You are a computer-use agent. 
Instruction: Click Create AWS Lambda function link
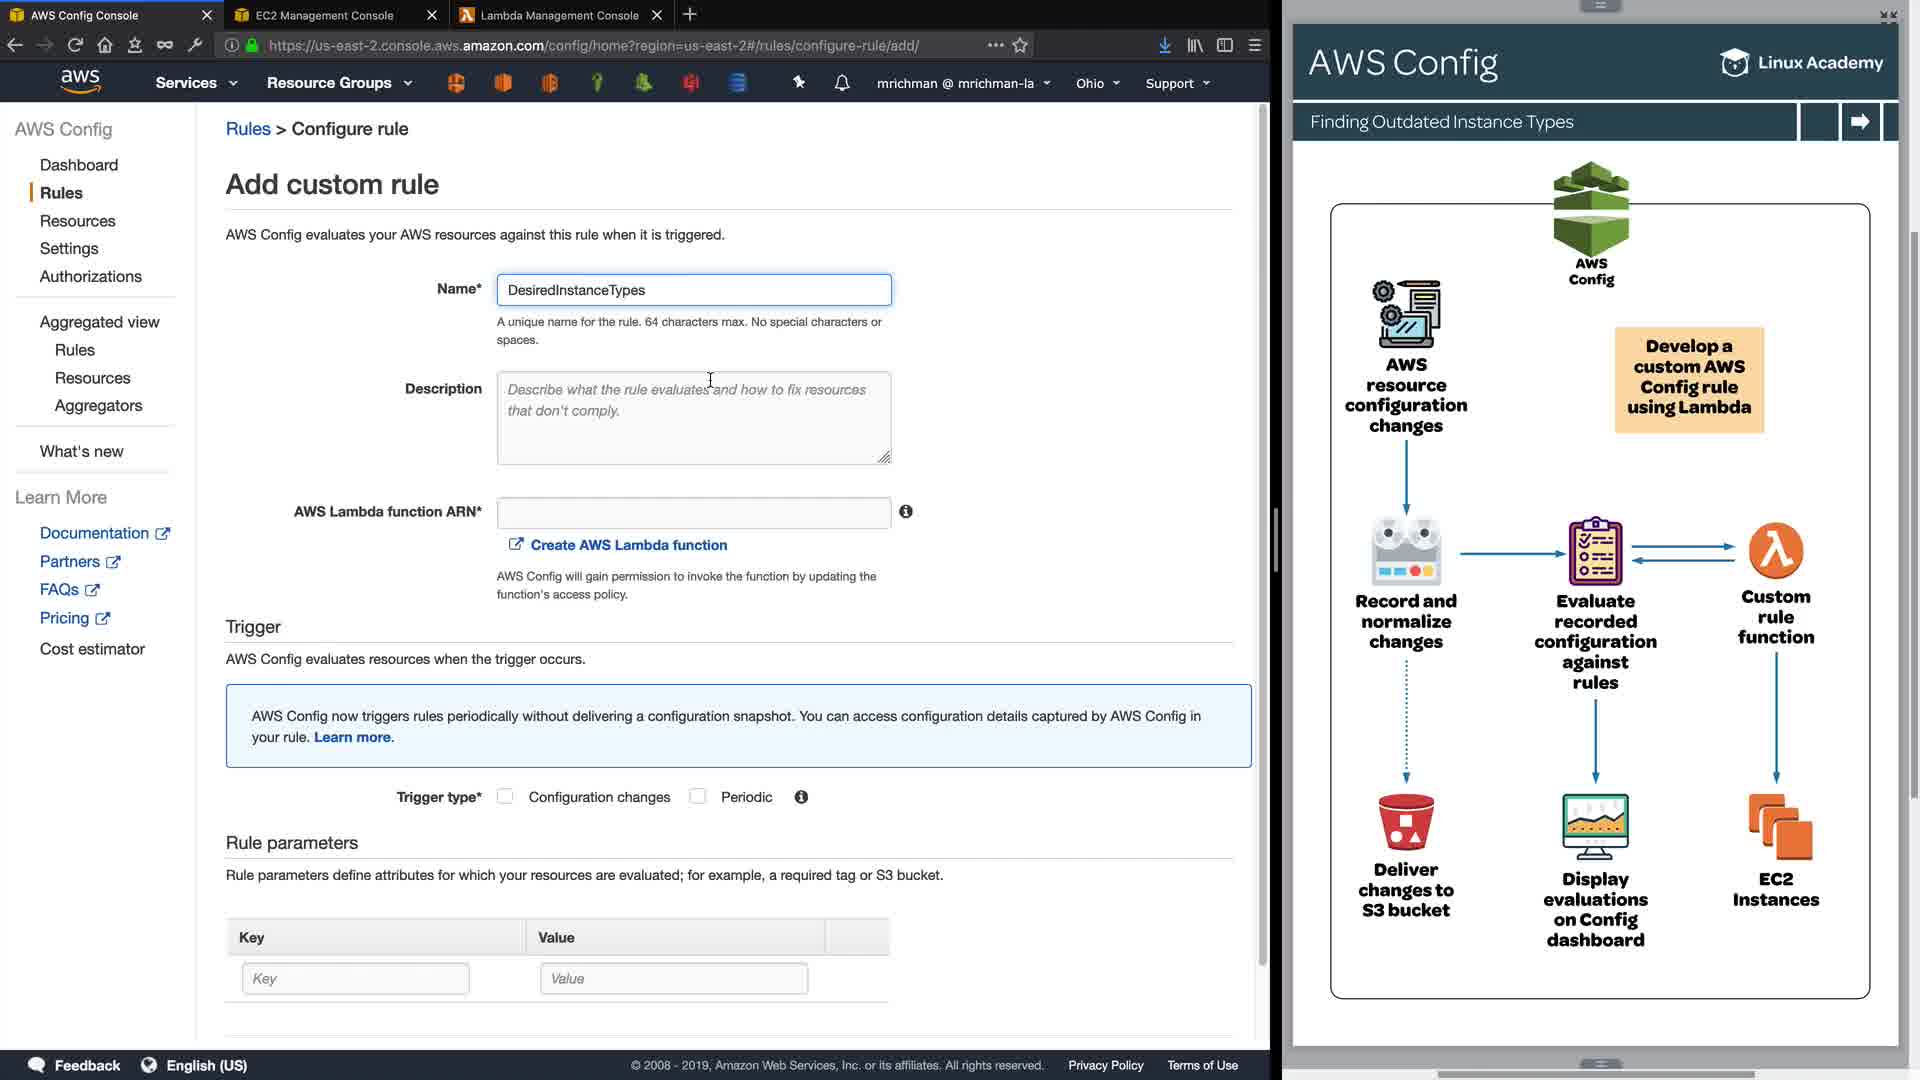click(x=628, y=545)
